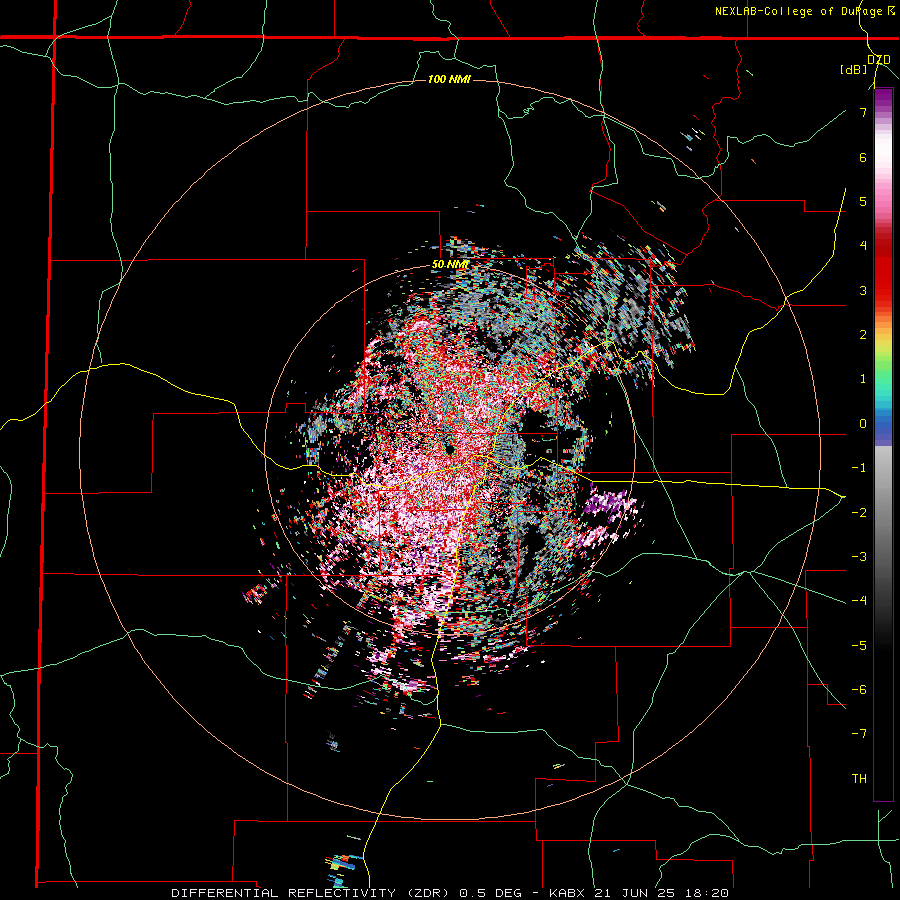Click the -6 value on color scale
The height and width of the screenshot is (900, 900).
point(859,689)
